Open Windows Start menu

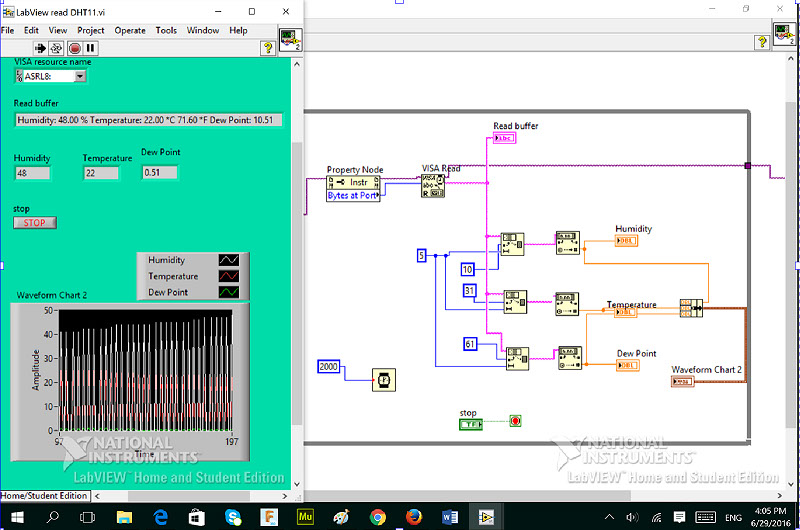click(17, 517)
